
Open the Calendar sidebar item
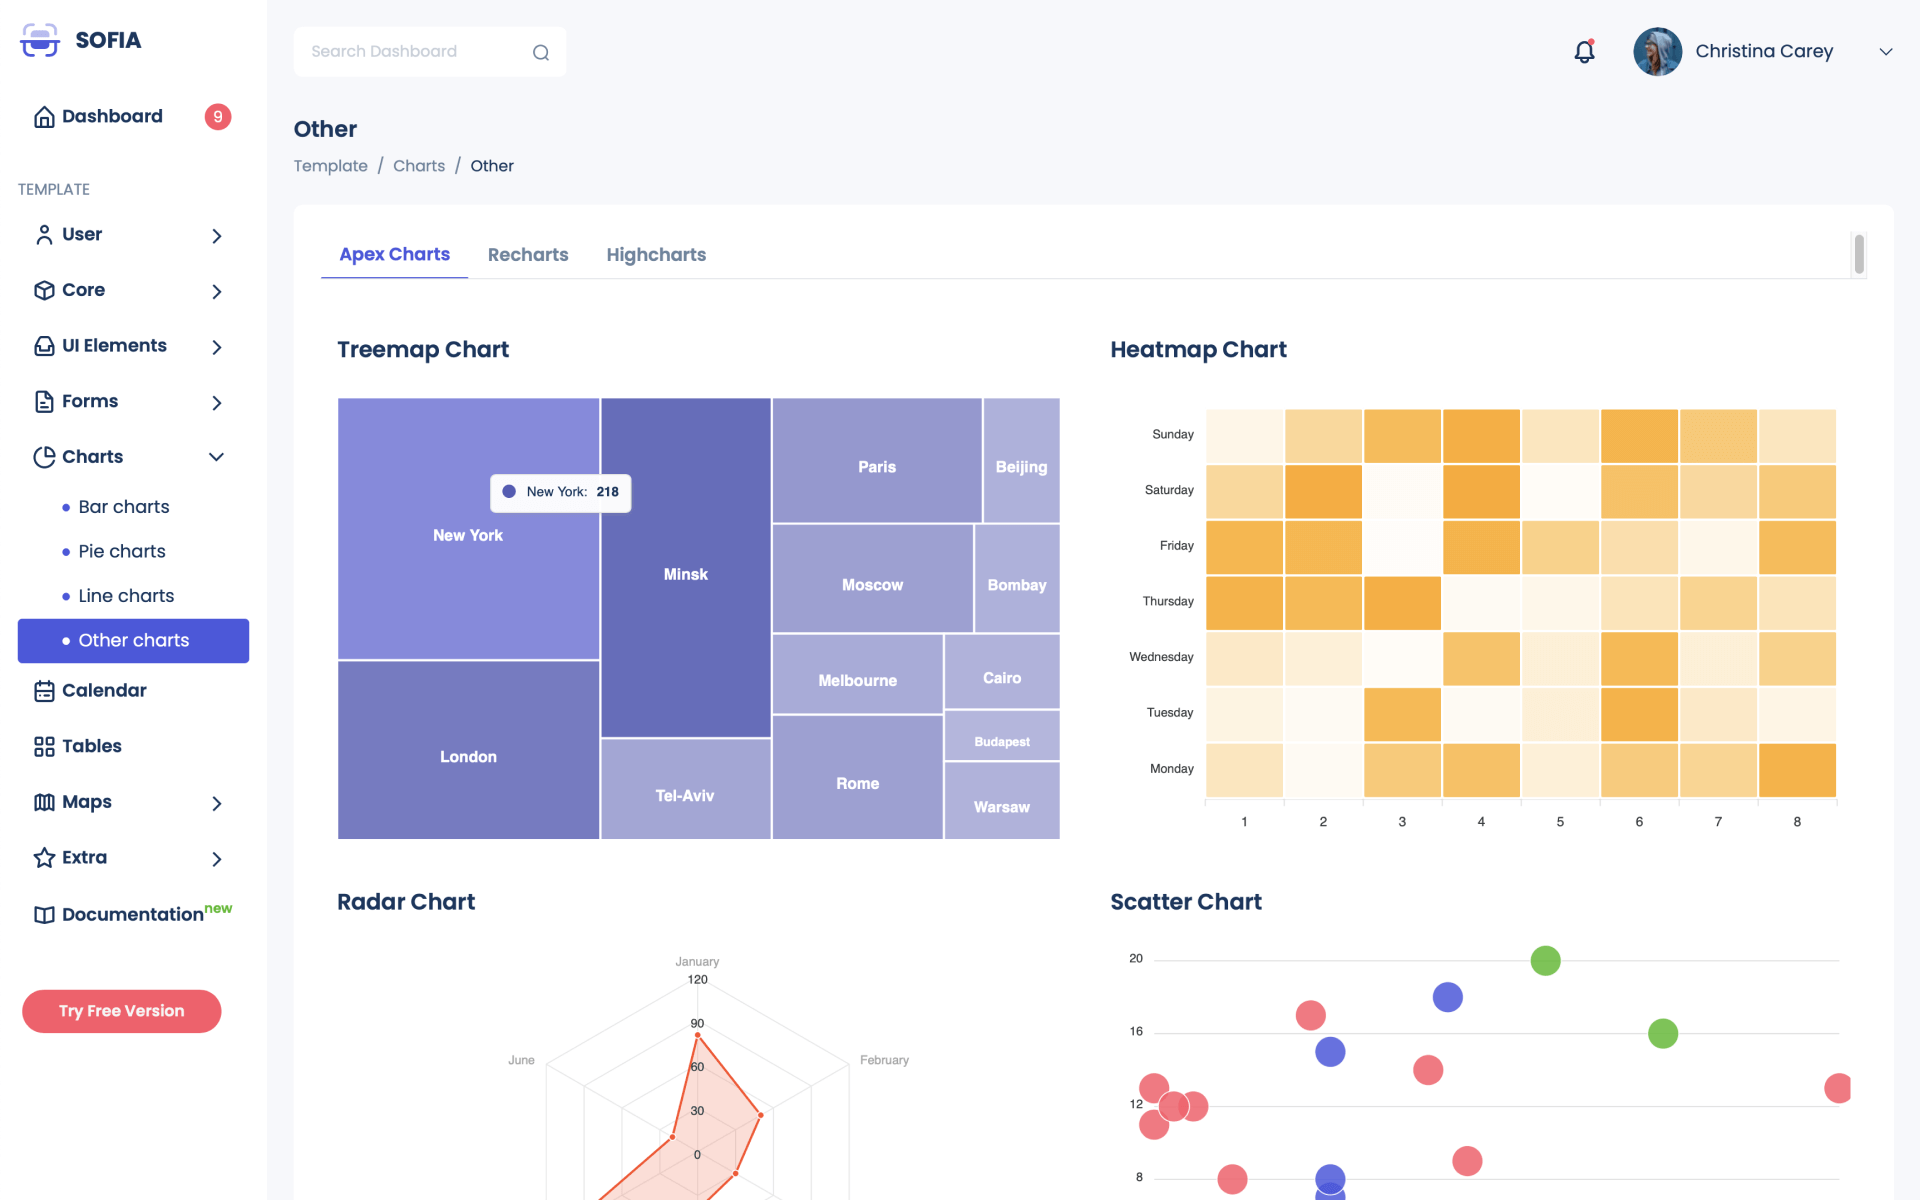104,690
